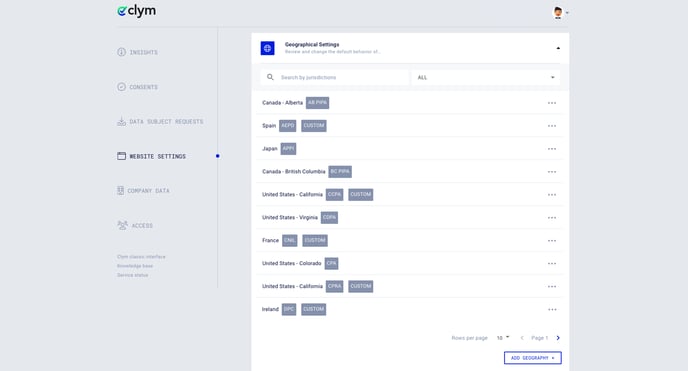Click the magnifier search icon
The width and height of the screenshot is (688, 371).
(270, 77)
